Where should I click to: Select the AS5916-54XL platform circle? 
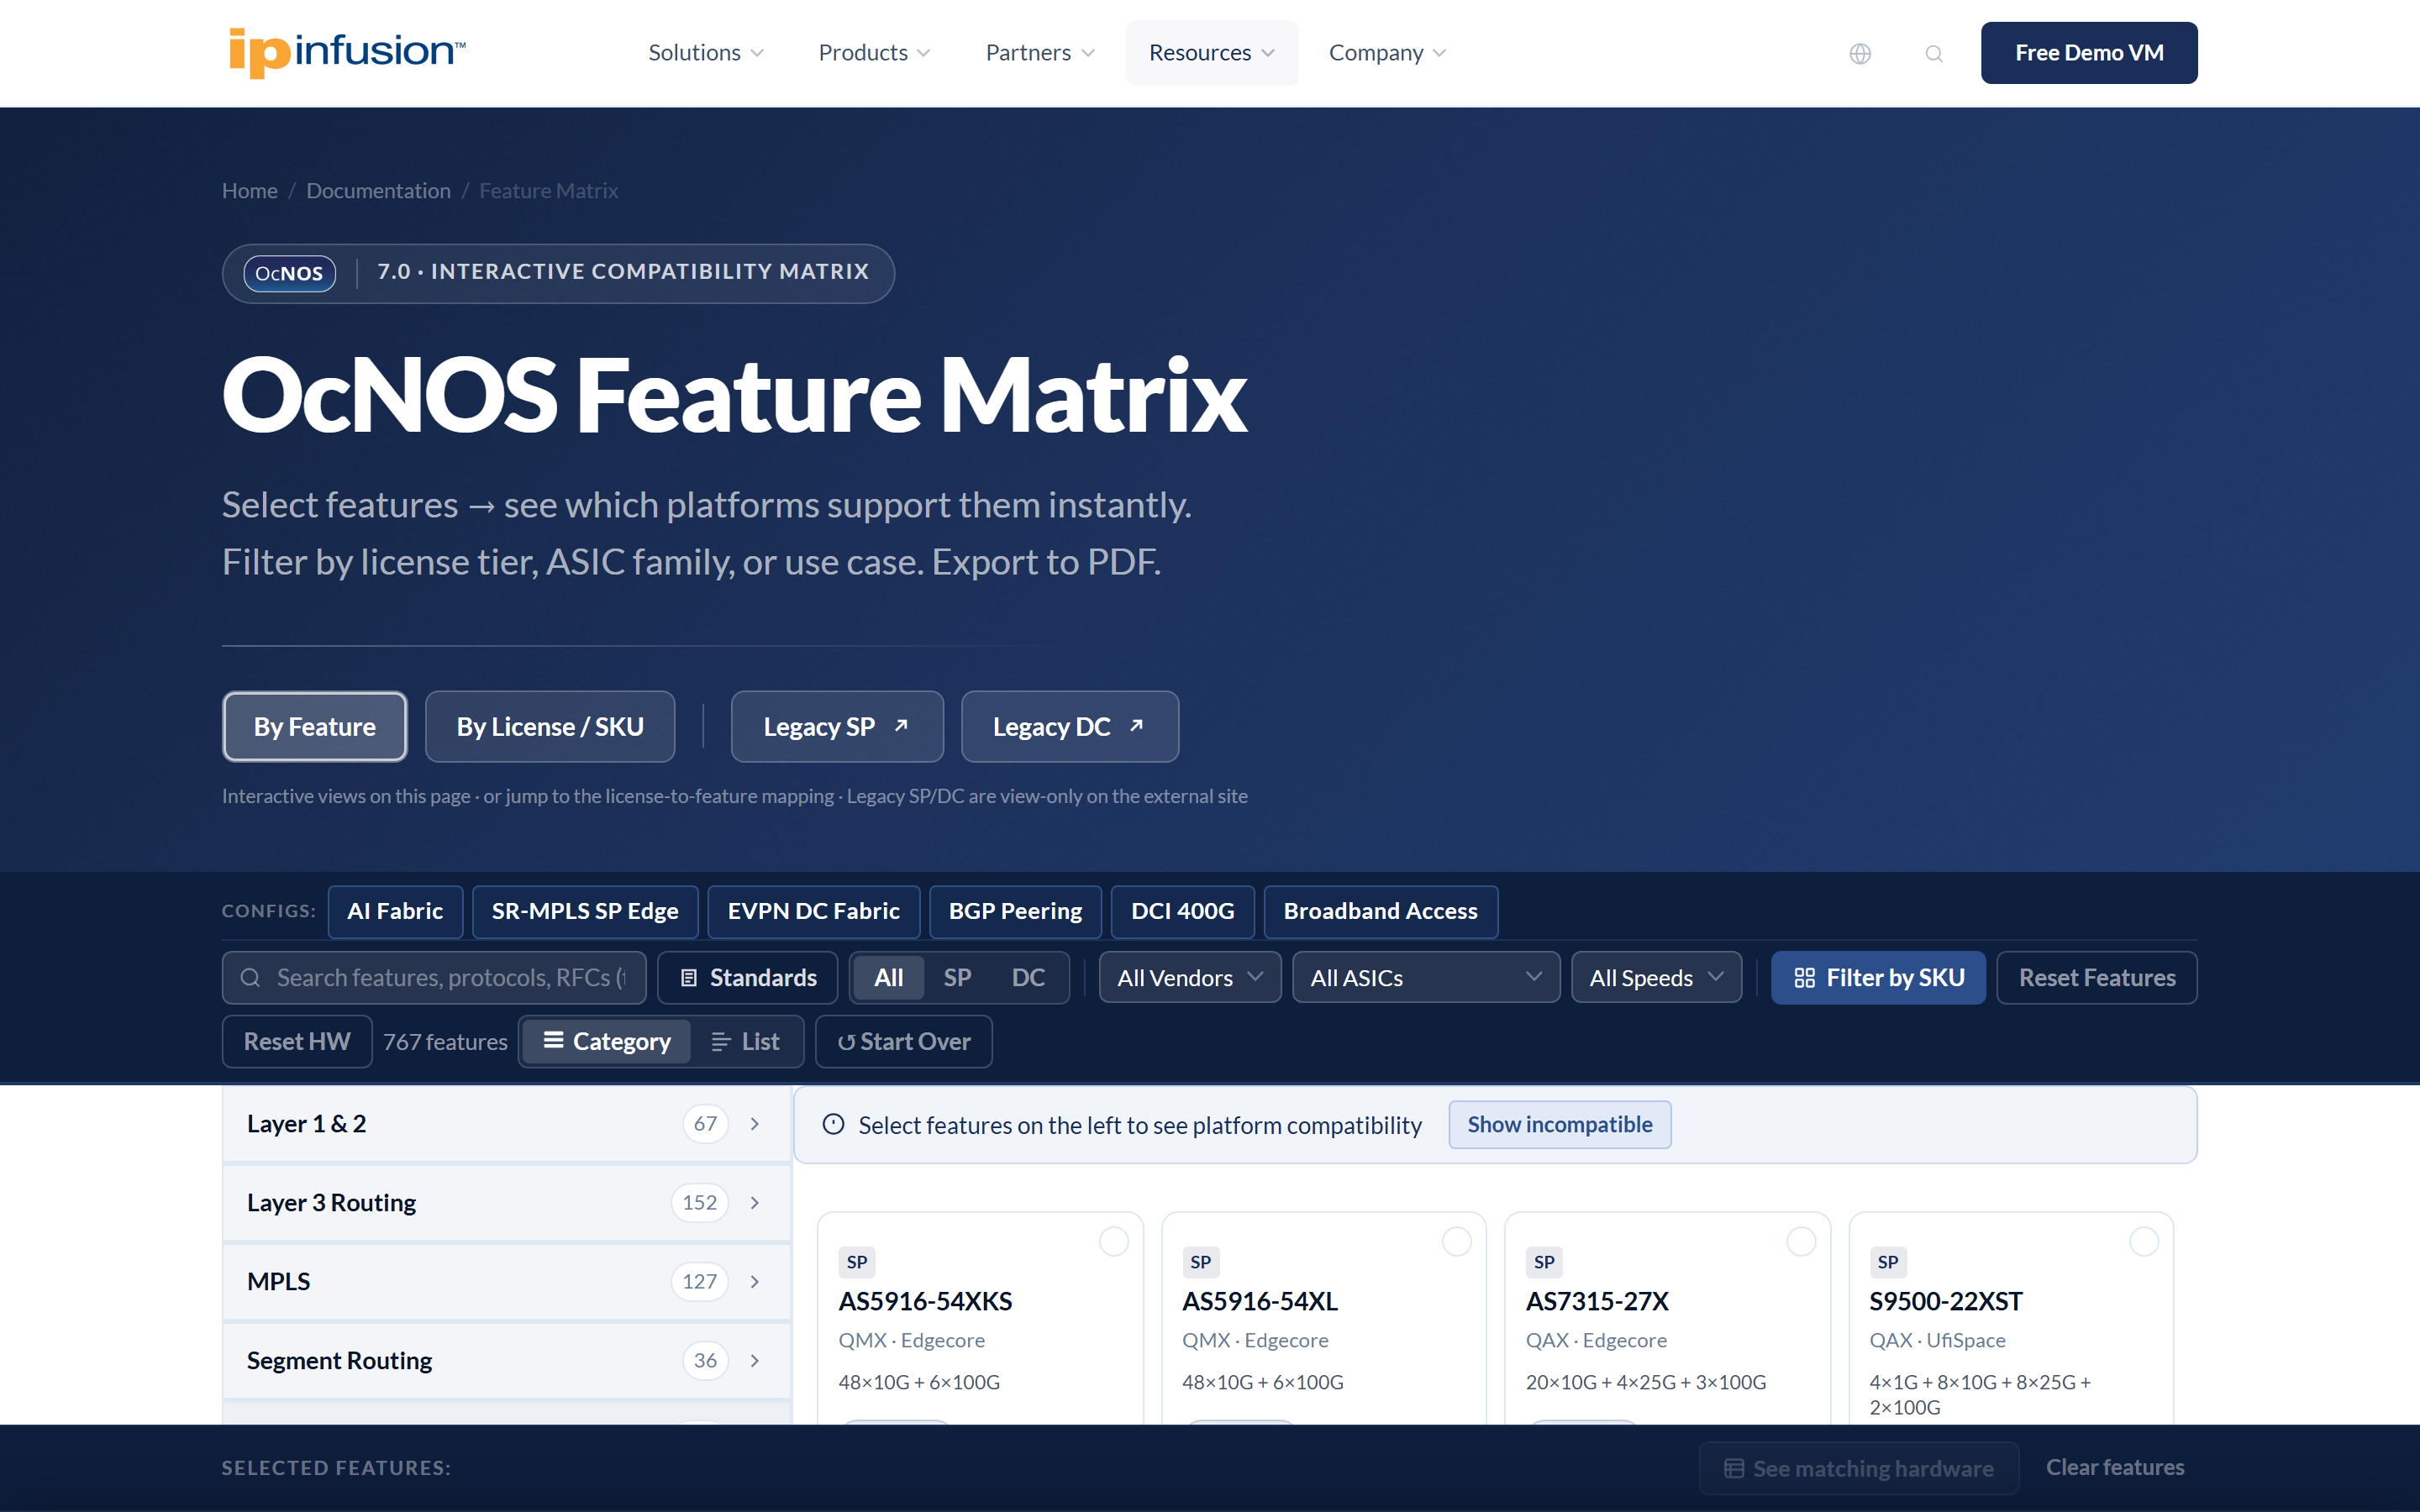[x=1457, y=1241]
